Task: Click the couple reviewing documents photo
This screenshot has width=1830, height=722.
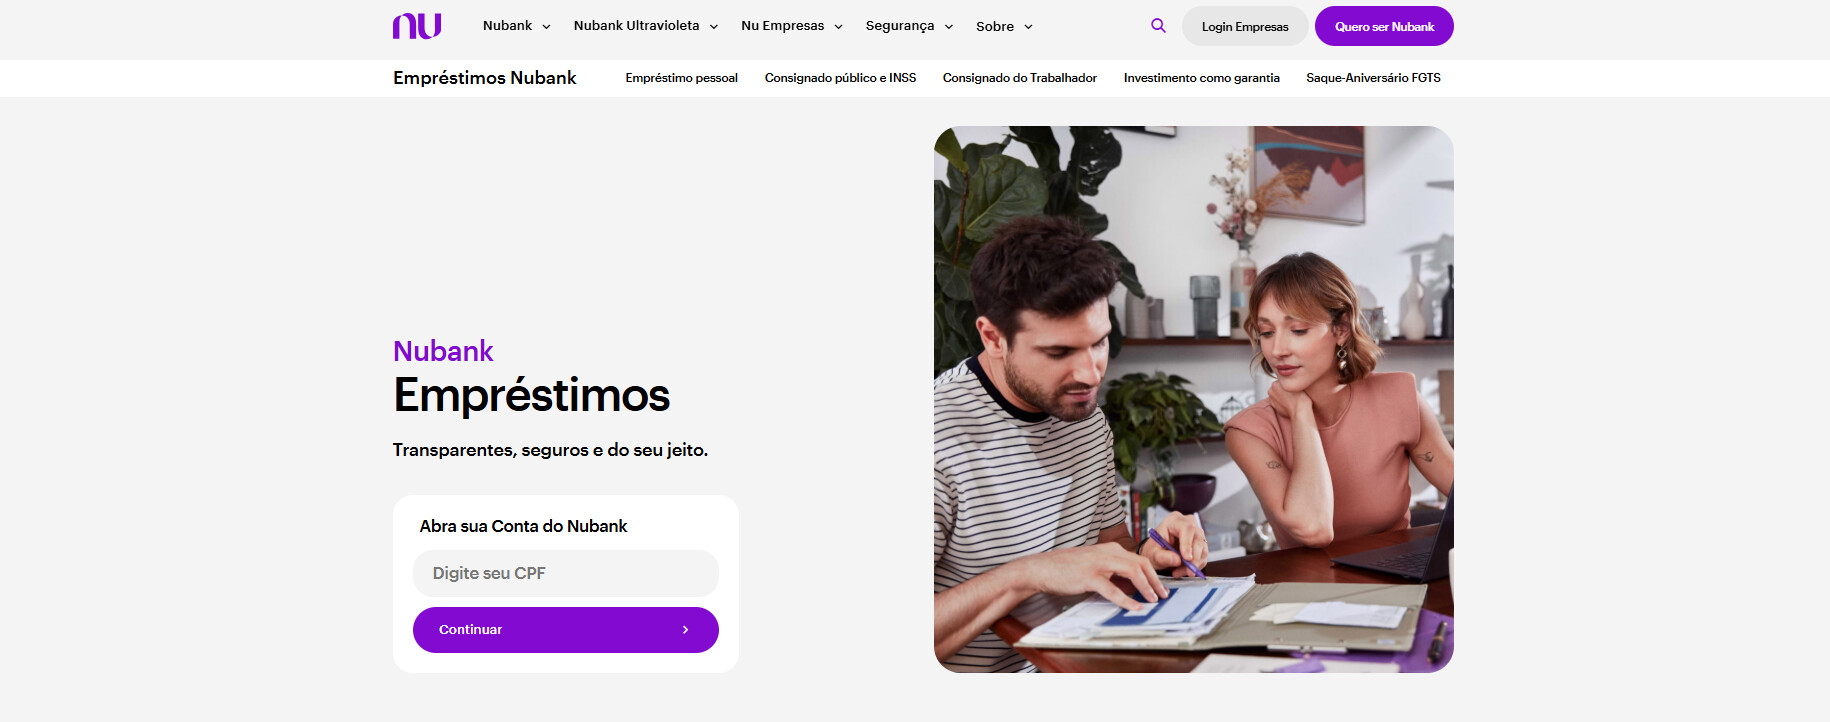Action: tap(1194, 399)
